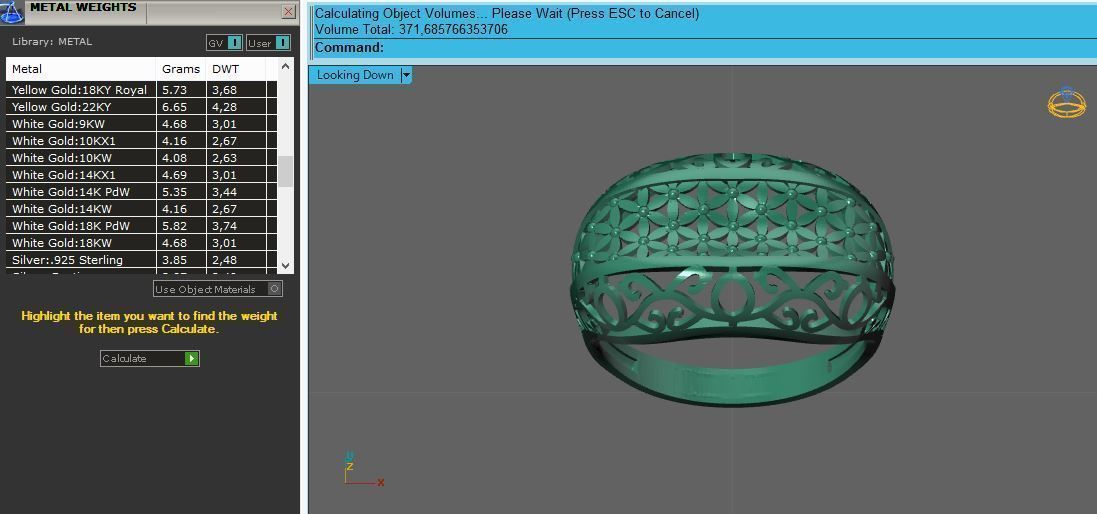
Task: Sort by Grams column header
Action: click(181, 69)
